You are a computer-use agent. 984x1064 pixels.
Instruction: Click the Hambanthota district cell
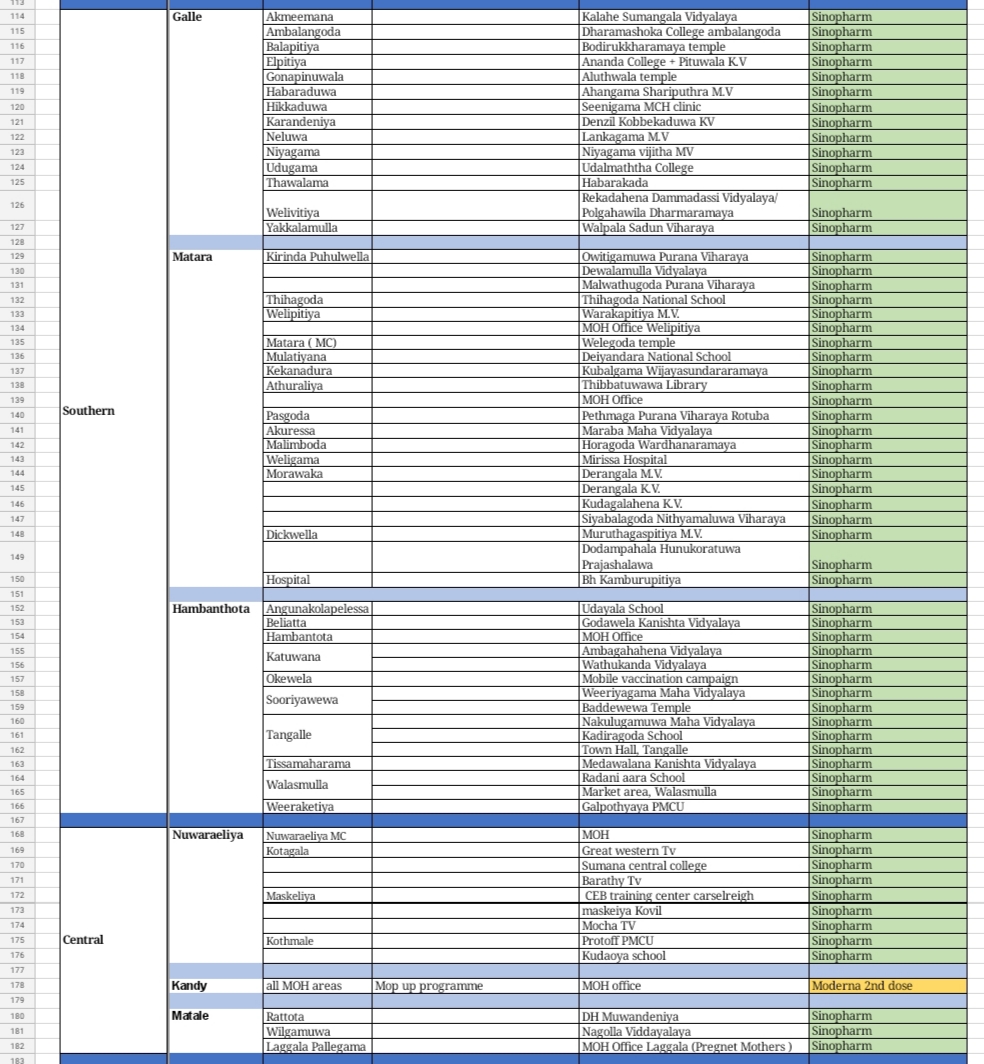pyautogui.click(x=215, y=707)
